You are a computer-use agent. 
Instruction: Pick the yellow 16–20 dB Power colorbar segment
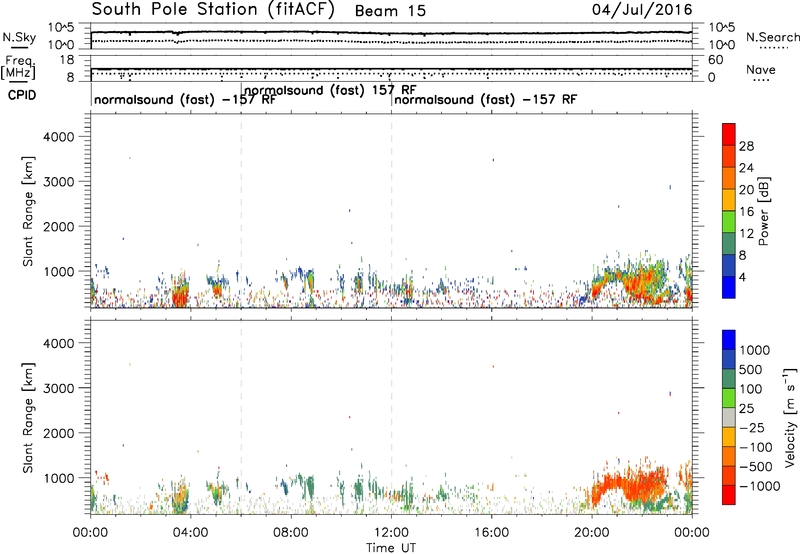tap(729, 200)
